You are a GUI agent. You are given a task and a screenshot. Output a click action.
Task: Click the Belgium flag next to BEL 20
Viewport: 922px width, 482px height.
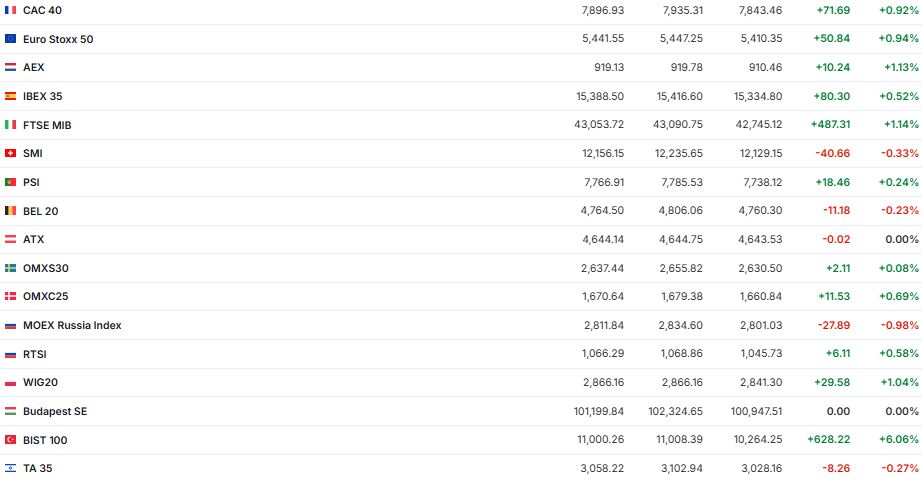click(x=10, y=211)
